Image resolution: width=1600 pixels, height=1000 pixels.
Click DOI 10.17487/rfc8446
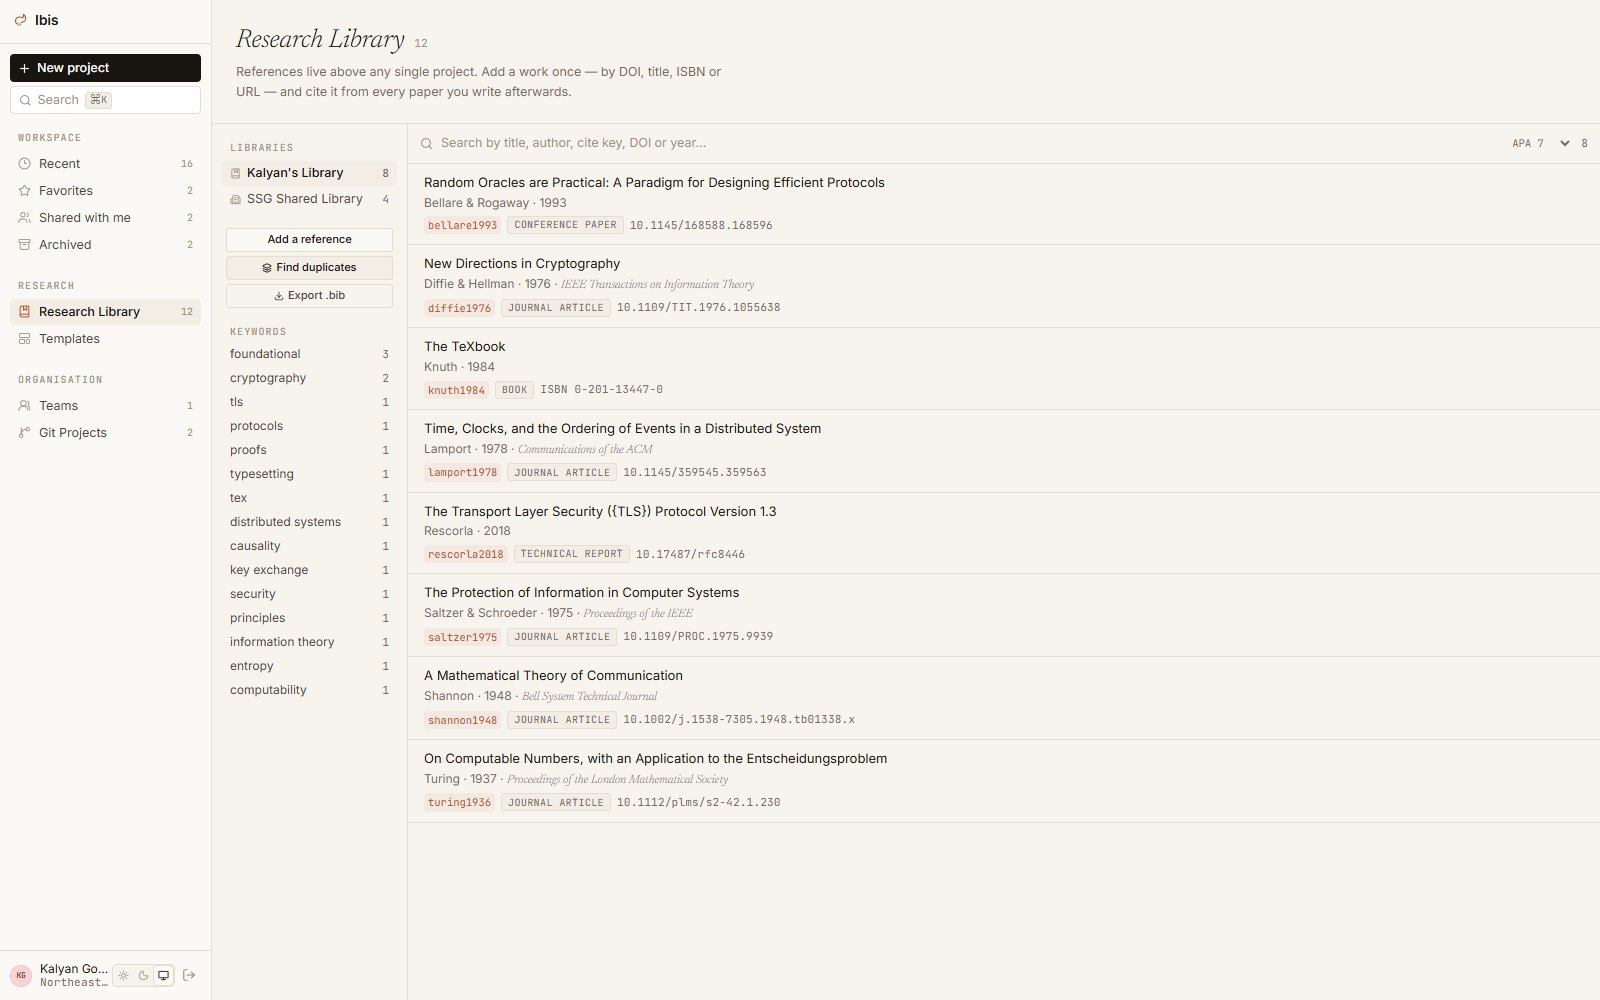click(x=690, y=554)
